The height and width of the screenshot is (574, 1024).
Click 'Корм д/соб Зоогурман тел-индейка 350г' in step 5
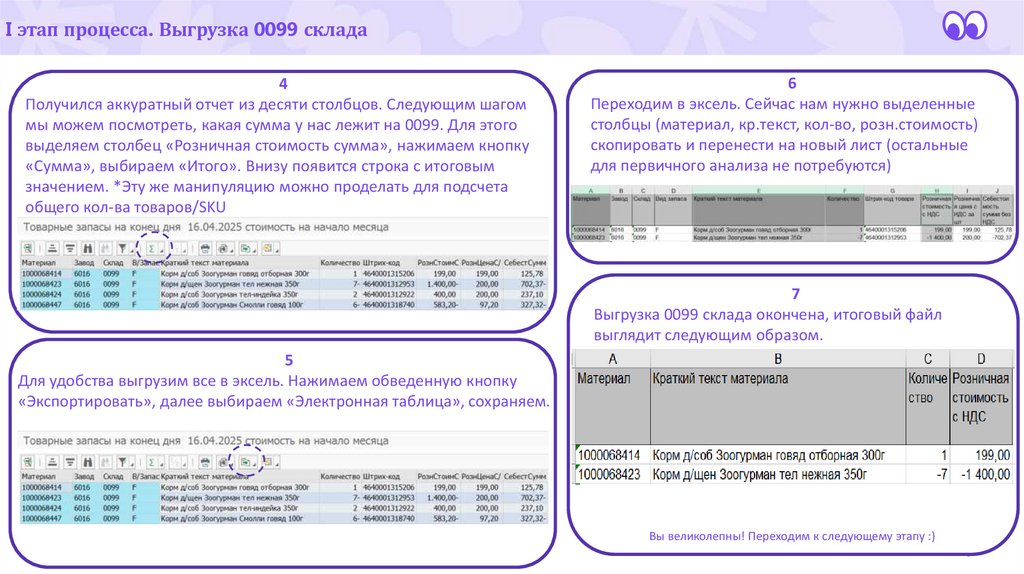pos(229,508)
